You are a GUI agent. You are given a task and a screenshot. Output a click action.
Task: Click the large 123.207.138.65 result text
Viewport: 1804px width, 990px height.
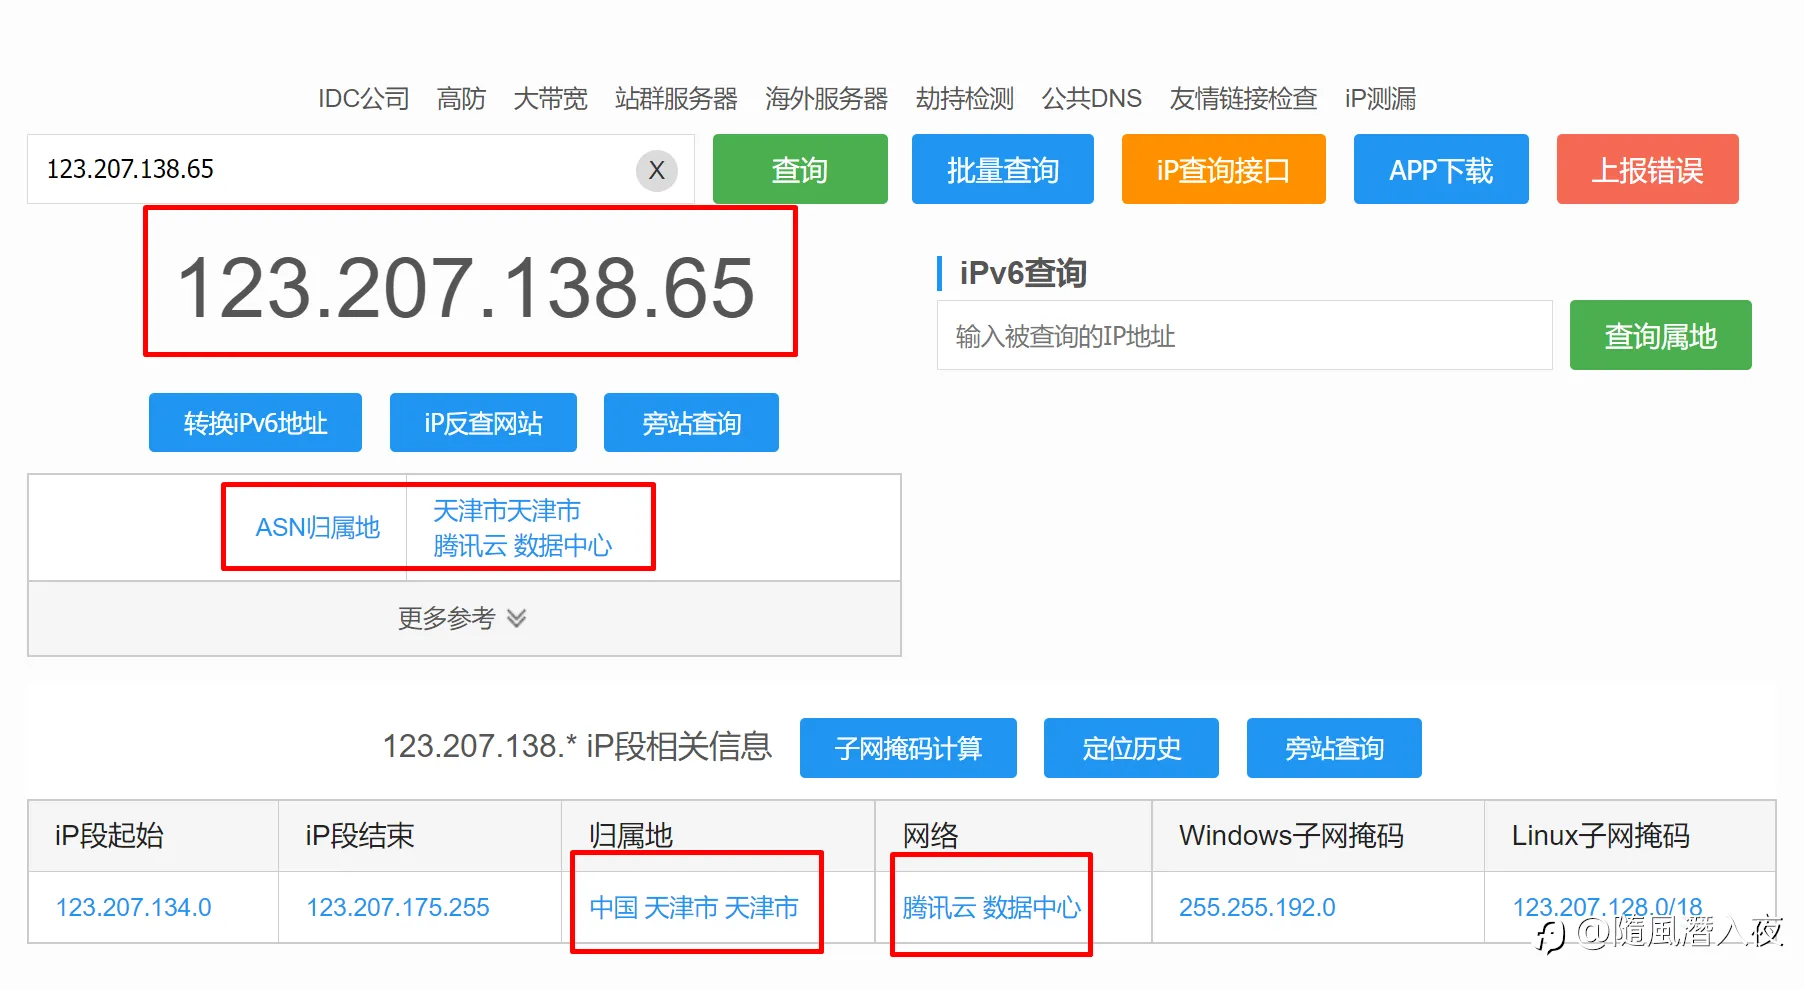[466, 288]
